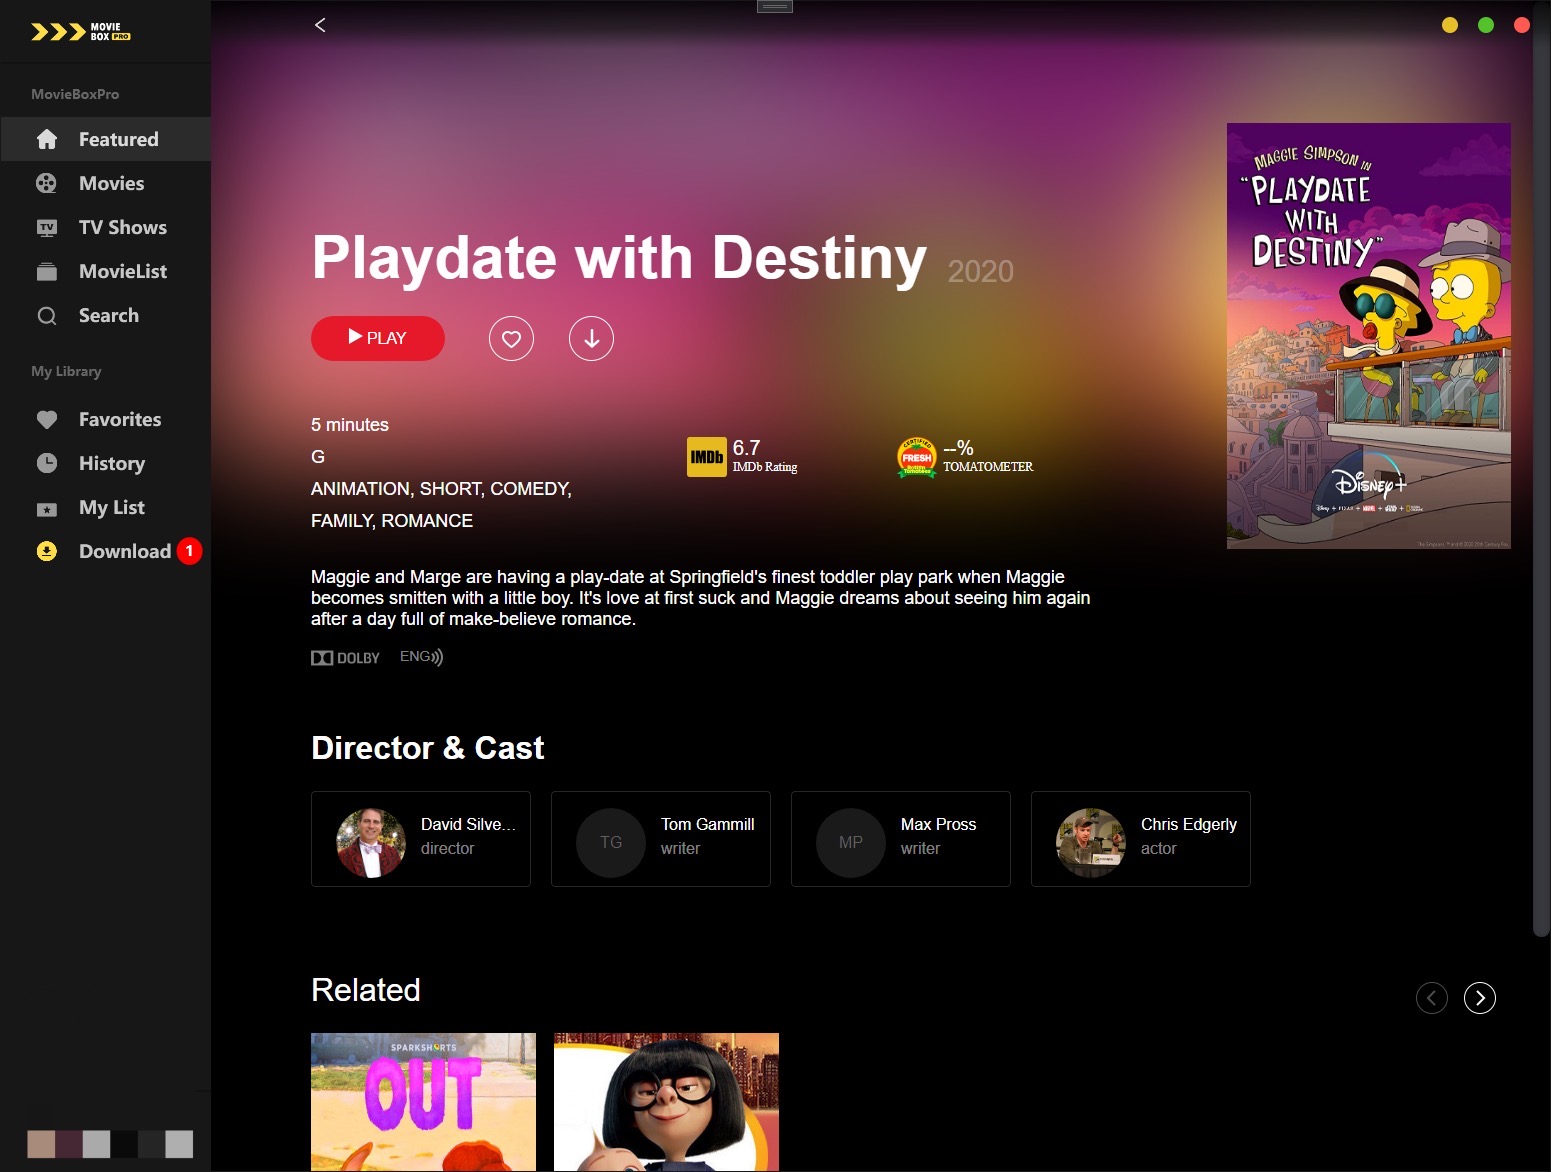Open writer Max Pross's card

901,839
